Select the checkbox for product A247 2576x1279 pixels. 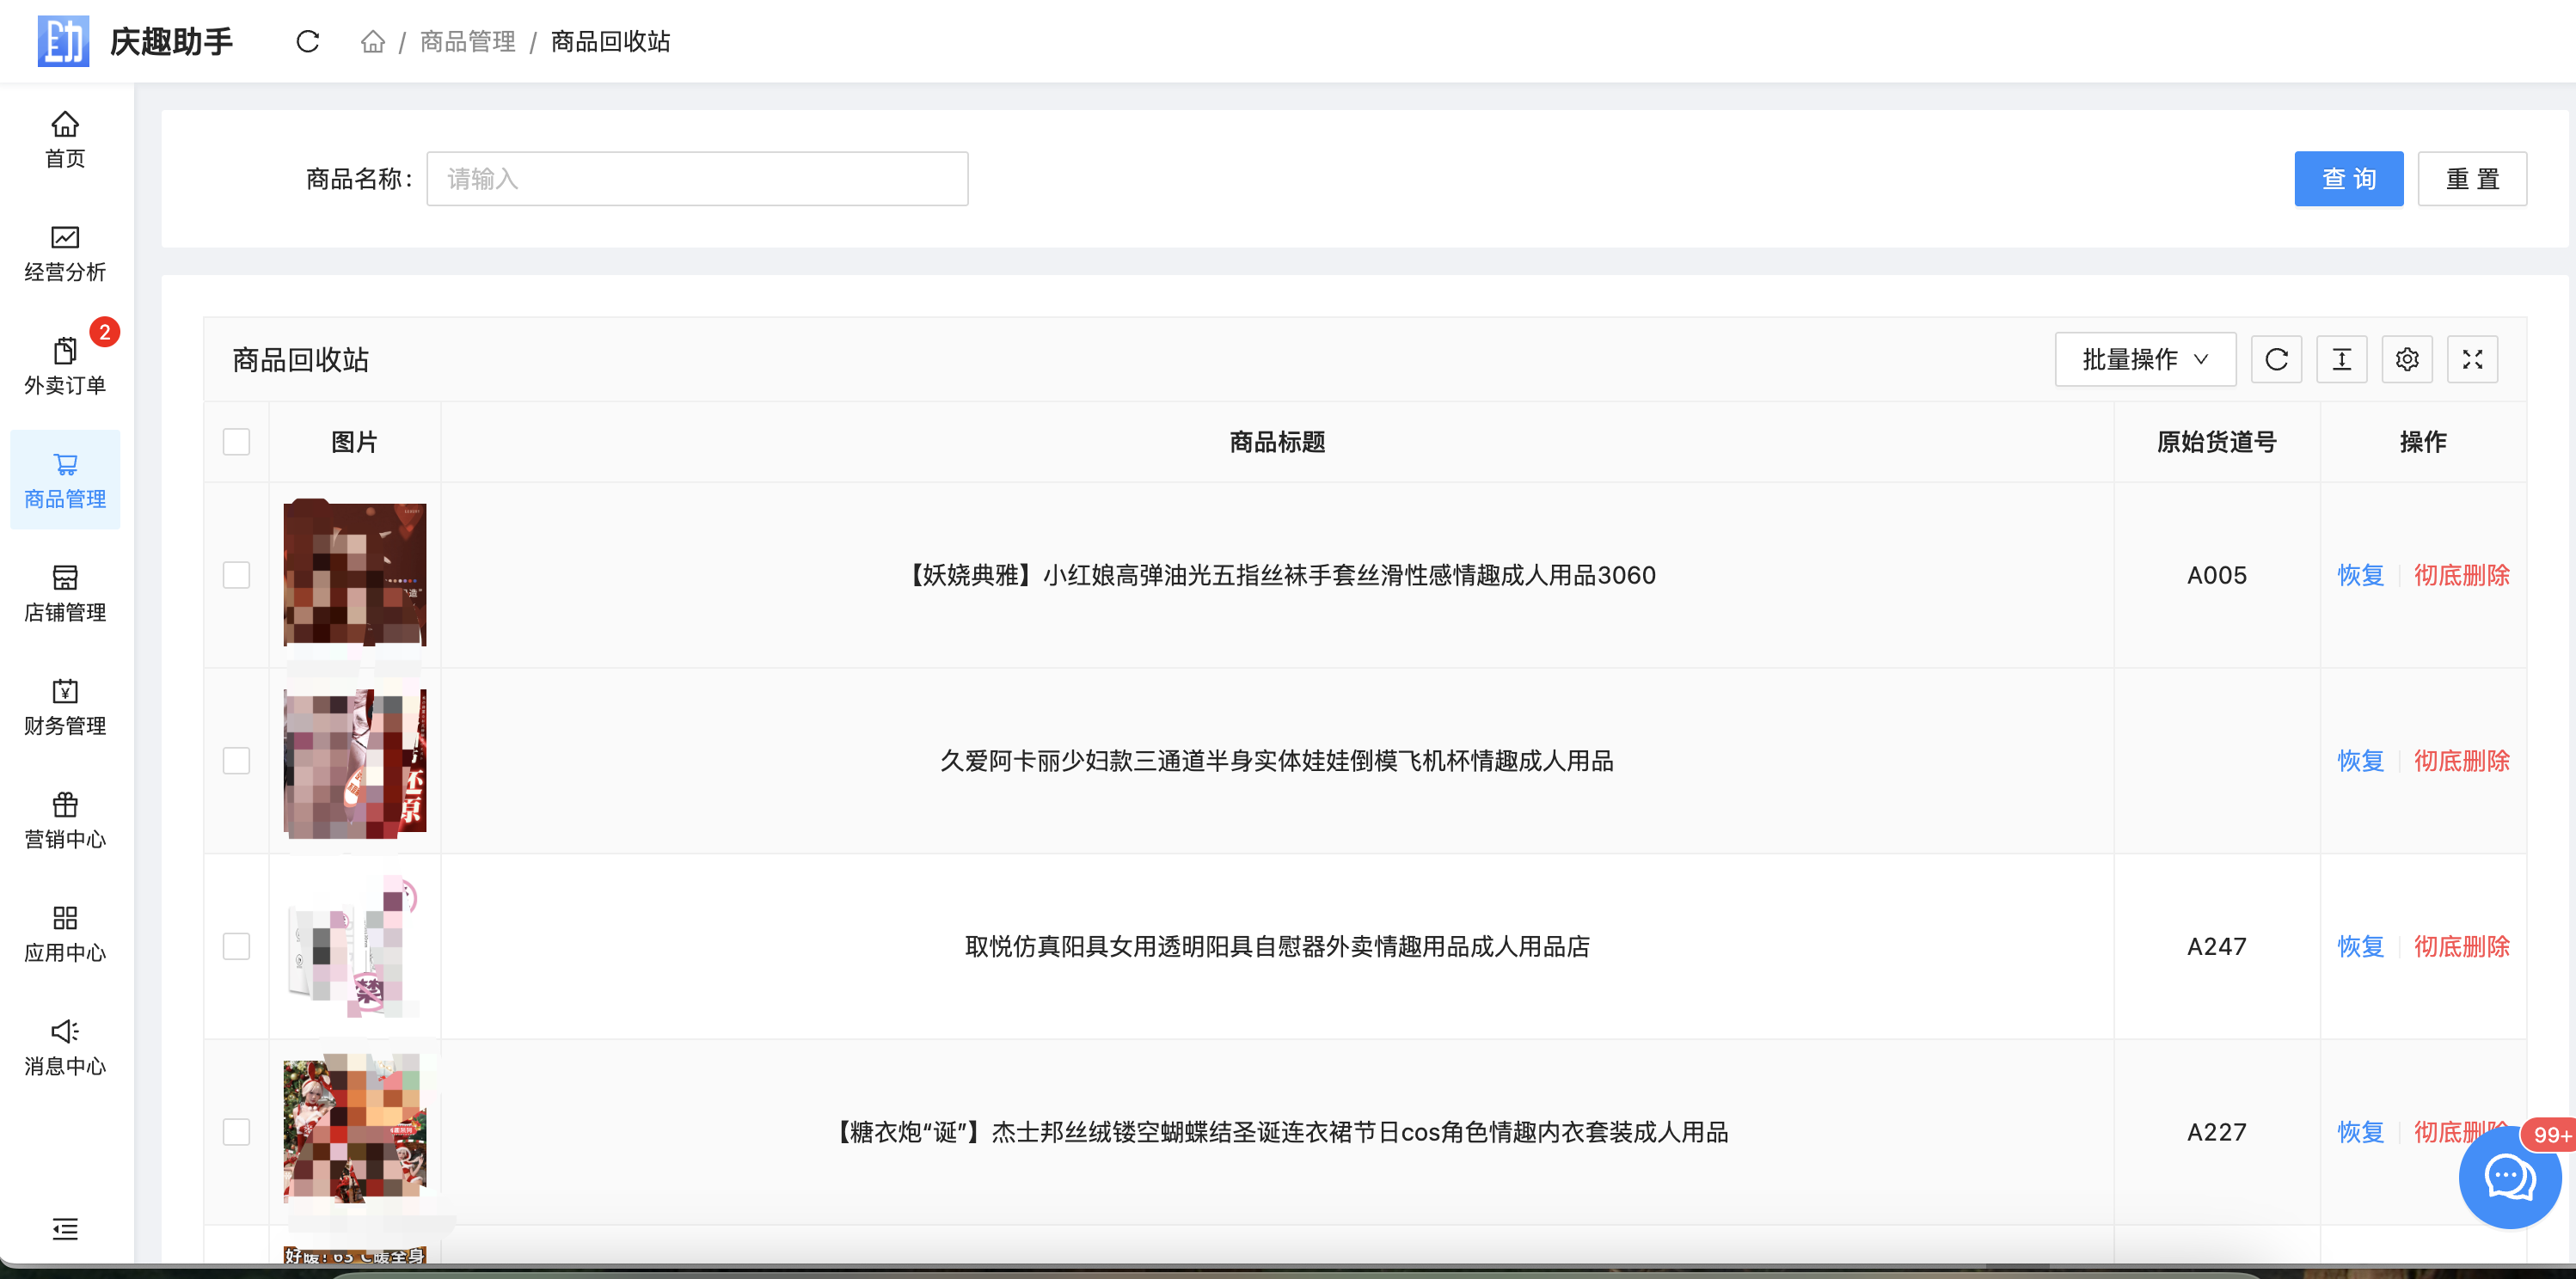(x=236, y=946)
